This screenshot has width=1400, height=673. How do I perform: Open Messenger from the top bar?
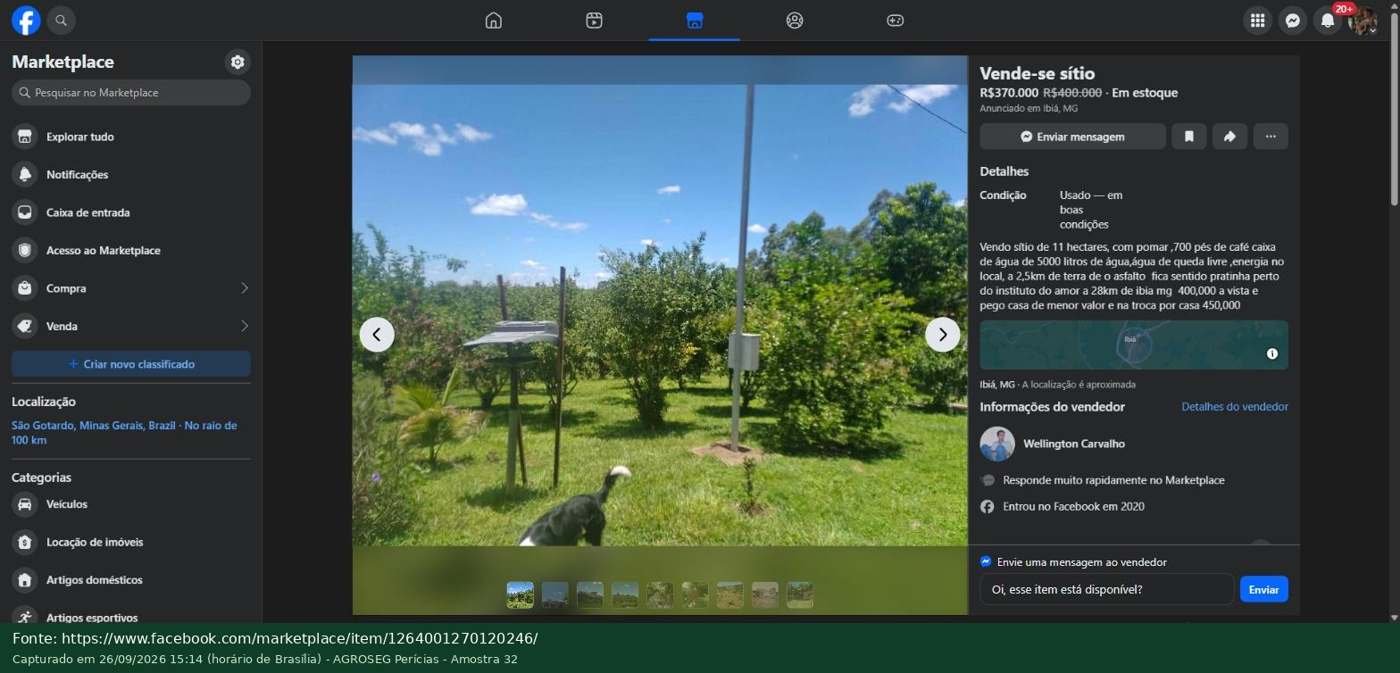(x=1292, y=20)
